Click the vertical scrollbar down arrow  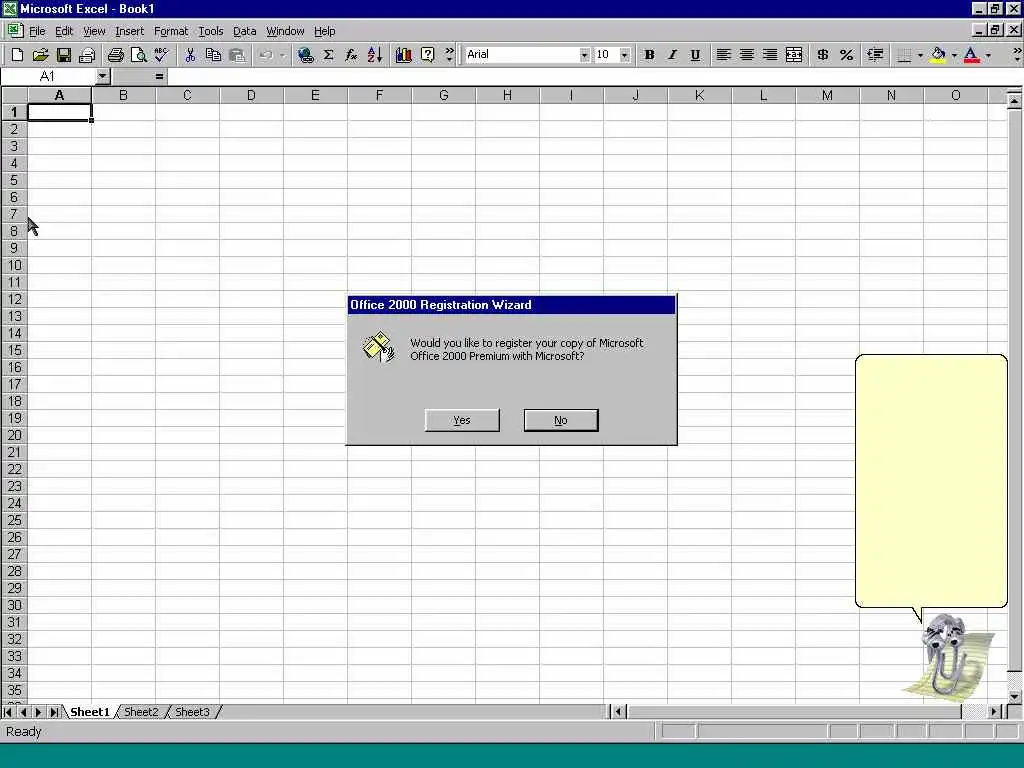click(1014, 697)
